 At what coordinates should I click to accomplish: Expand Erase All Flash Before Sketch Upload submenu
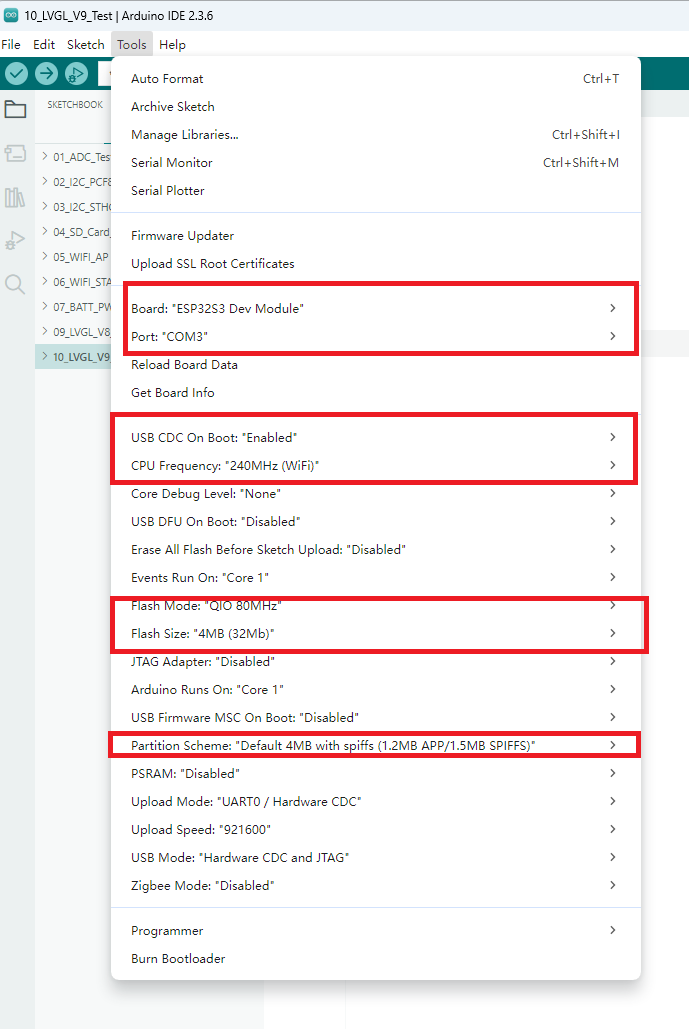[x=375, y=550]
